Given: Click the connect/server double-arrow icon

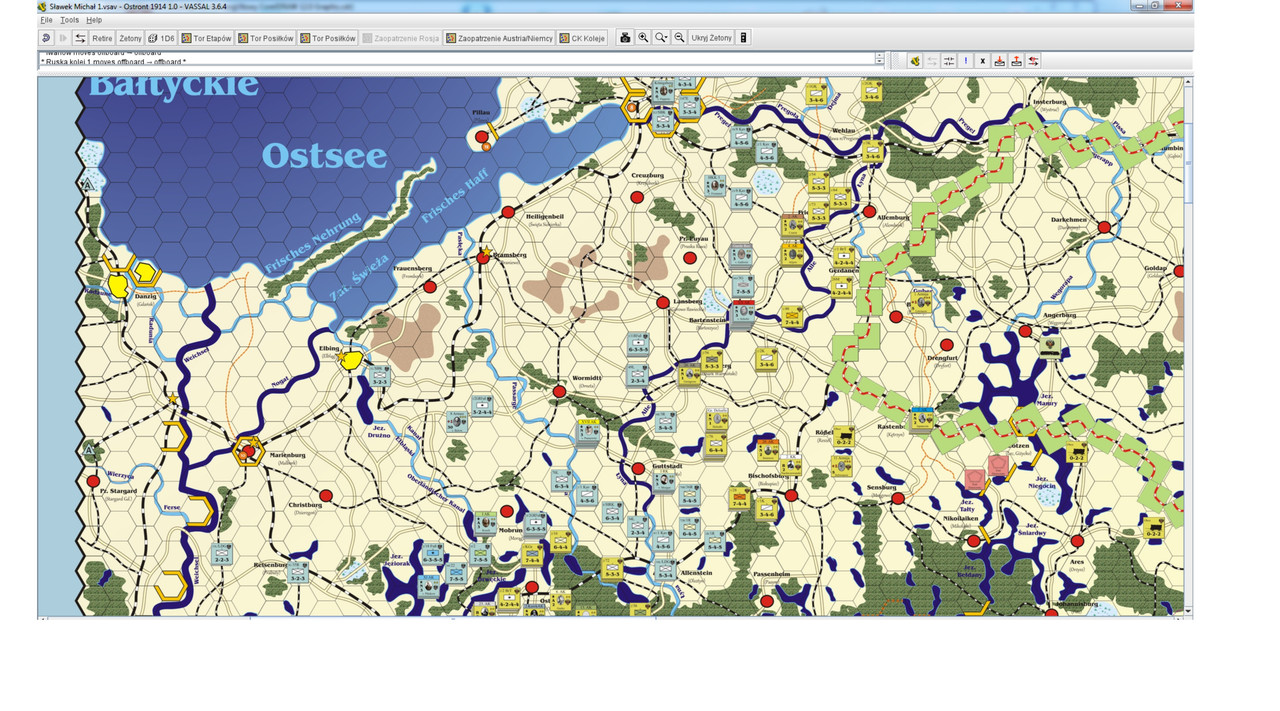Looking at the screenshot, I should [80, 38].
